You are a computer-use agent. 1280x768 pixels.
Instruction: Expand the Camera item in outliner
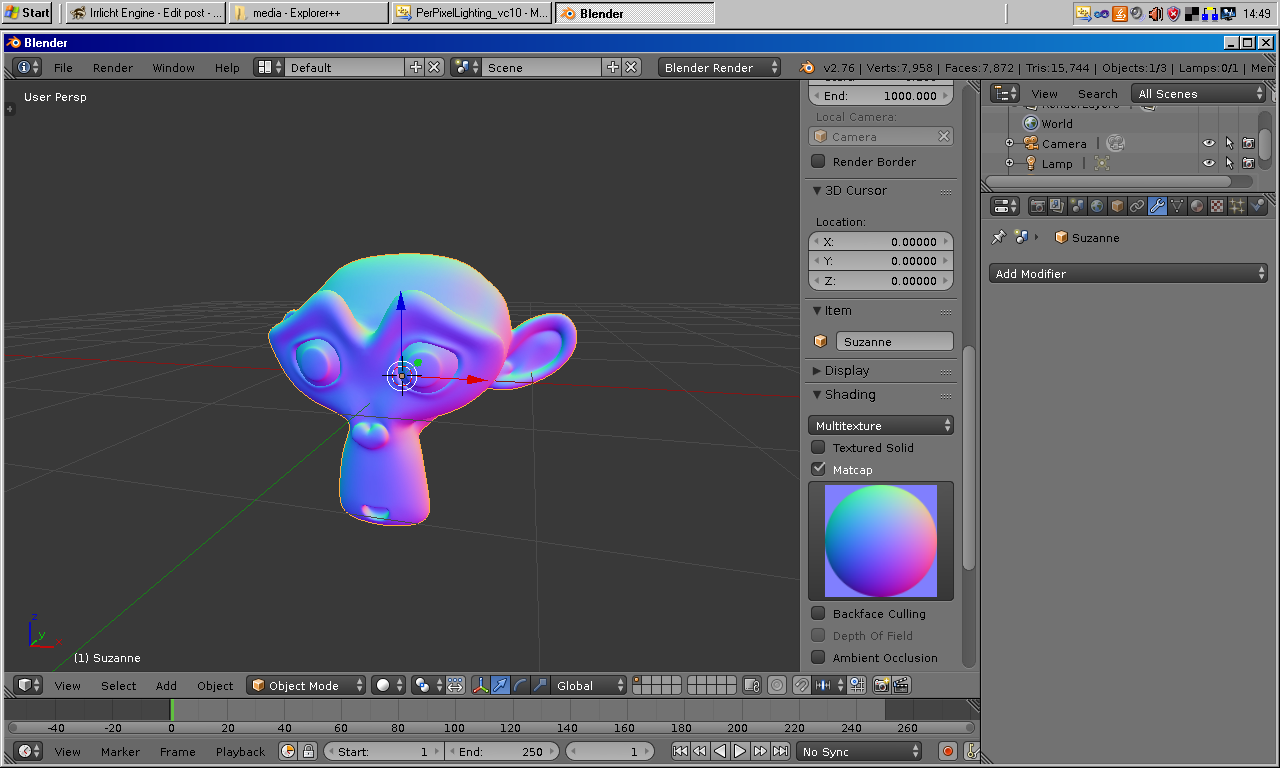click(x=1009, y=143)
